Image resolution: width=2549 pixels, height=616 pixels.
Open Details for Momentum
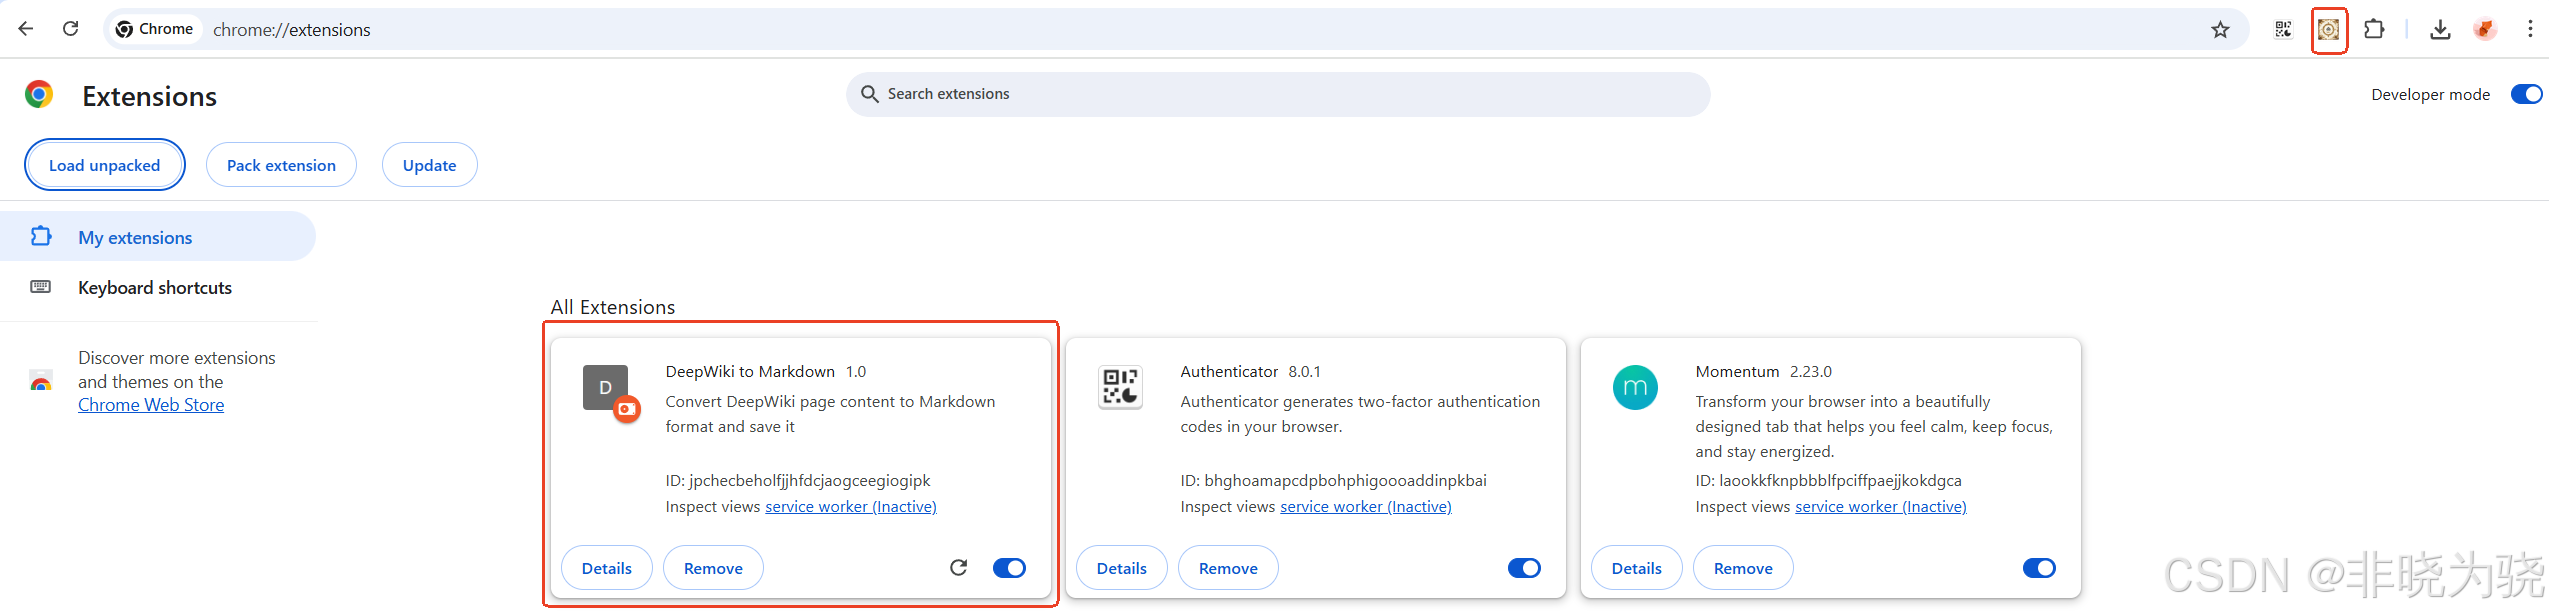coord(1637,568)
